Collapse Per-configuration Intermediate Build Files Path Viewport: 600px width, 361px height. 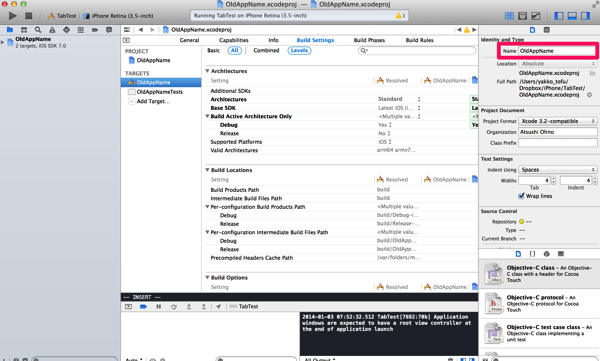[207, 232]
